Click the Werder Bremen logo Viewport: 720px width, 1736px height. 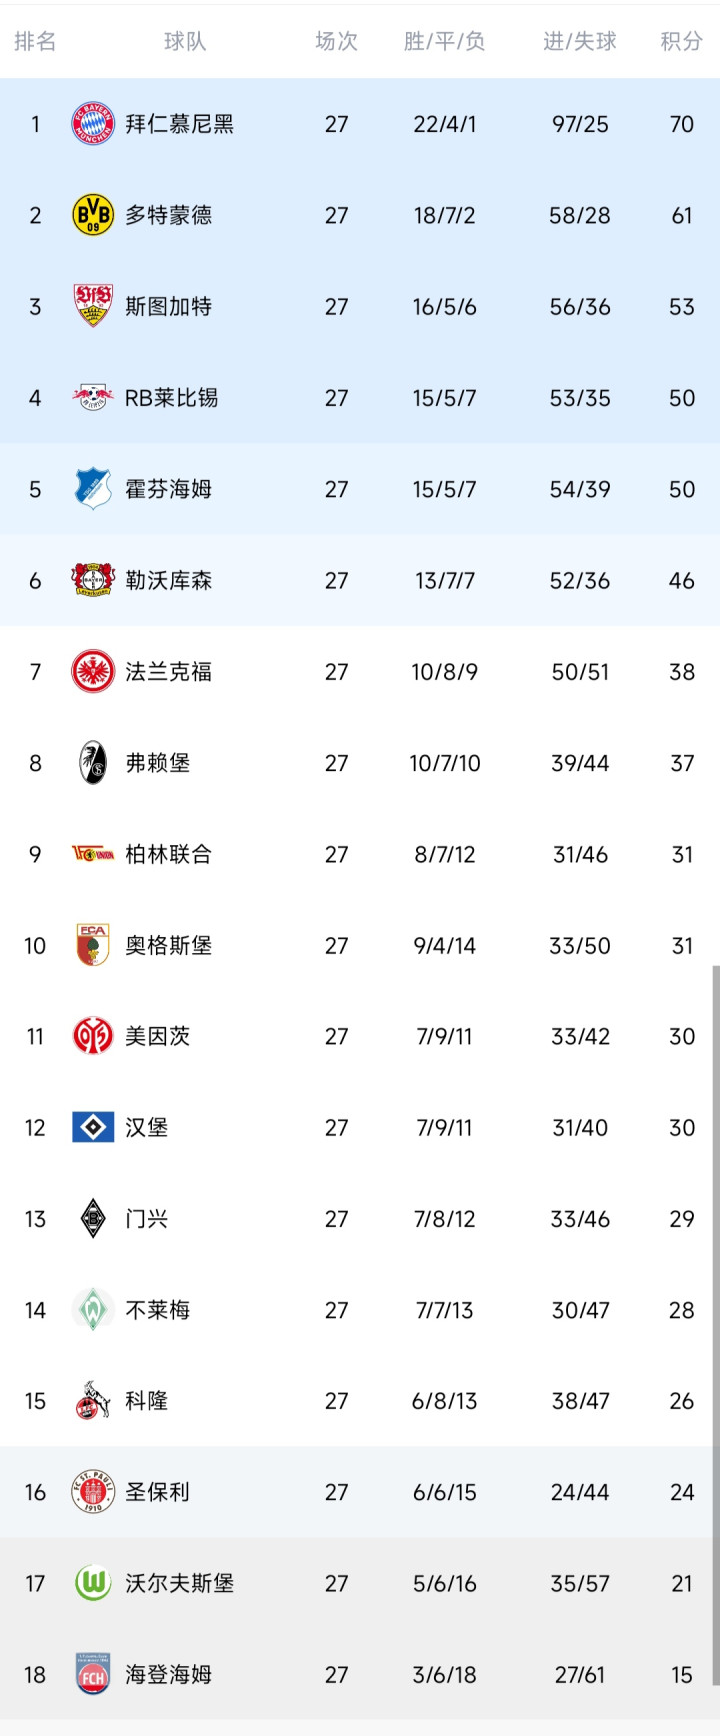coord(92,1310)
